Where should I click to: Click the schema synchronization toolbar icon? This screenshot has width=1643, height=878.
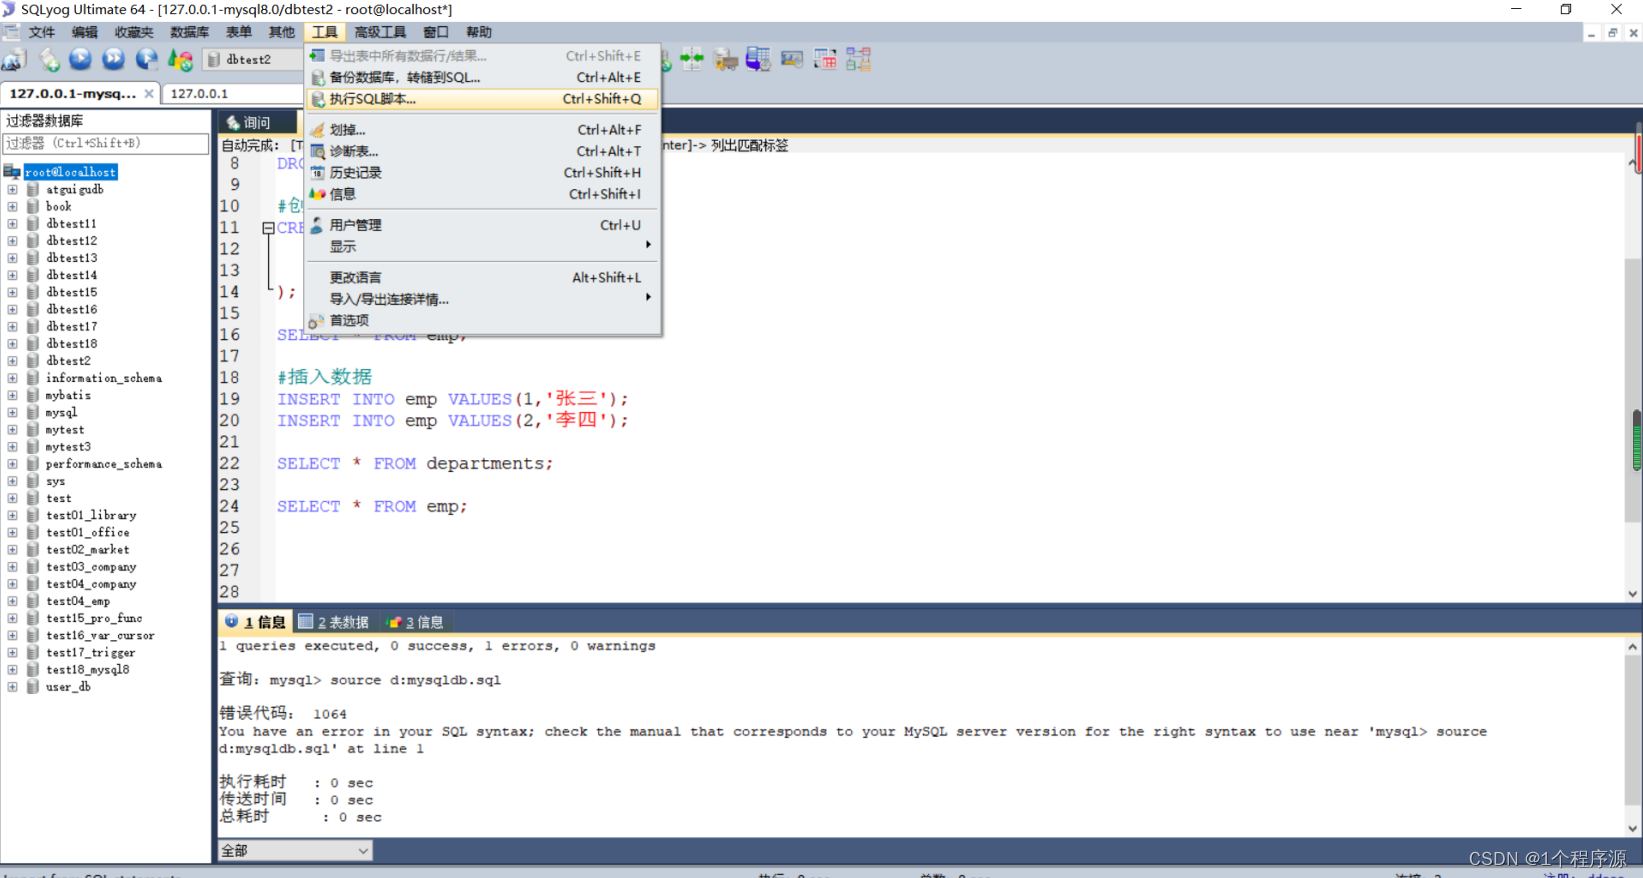692,60
